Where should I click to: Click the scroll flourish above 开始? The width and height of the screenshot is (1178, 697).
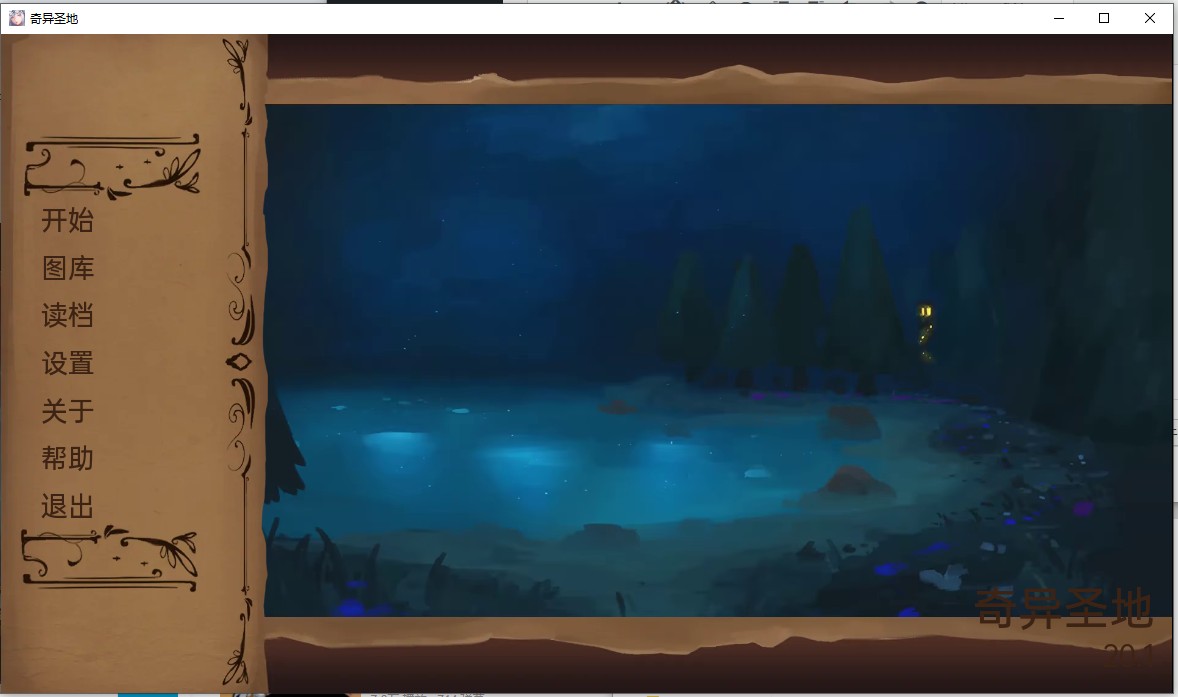coord(112,166)
